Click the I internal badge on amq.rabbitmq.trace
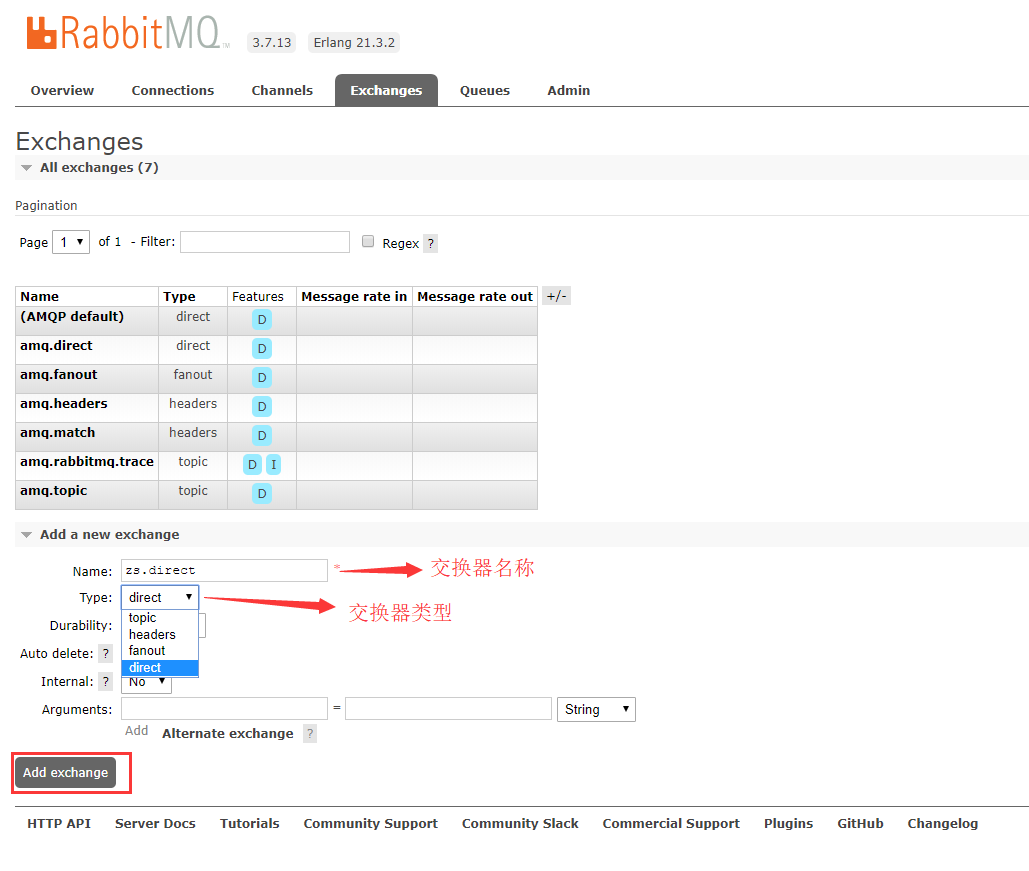This screenshot has height=871, width=1029. pyautogui.click(x=273, y=465)
